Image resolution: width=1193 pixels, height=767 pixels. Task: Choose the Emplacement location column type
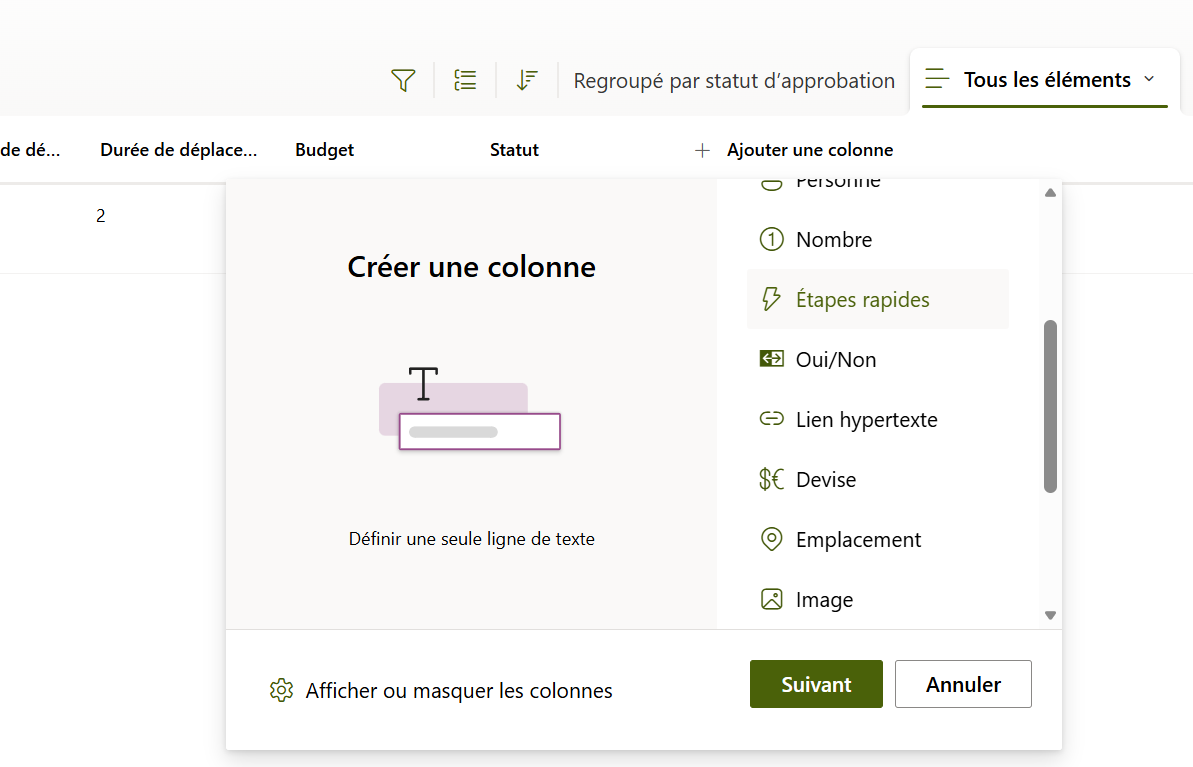click(858, 540)
